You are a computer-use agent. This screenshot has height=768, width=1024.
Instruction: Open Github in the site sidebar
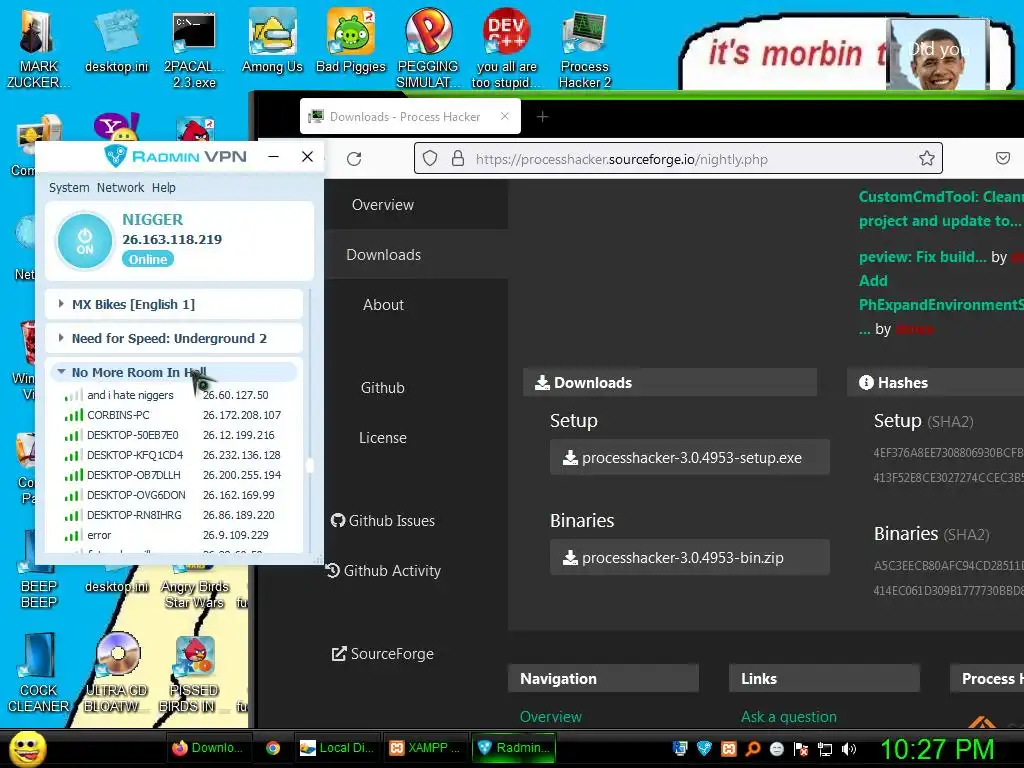[383, 388]
